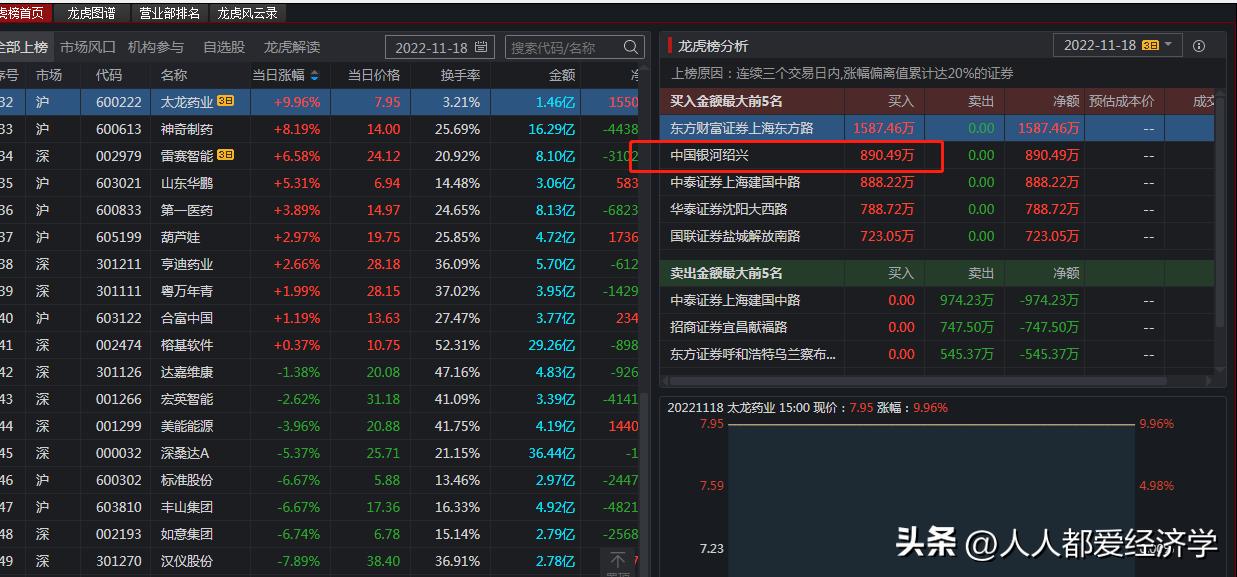Open the info circle icon in 龙虎榜分析 panel

[x=1199, y=47]
